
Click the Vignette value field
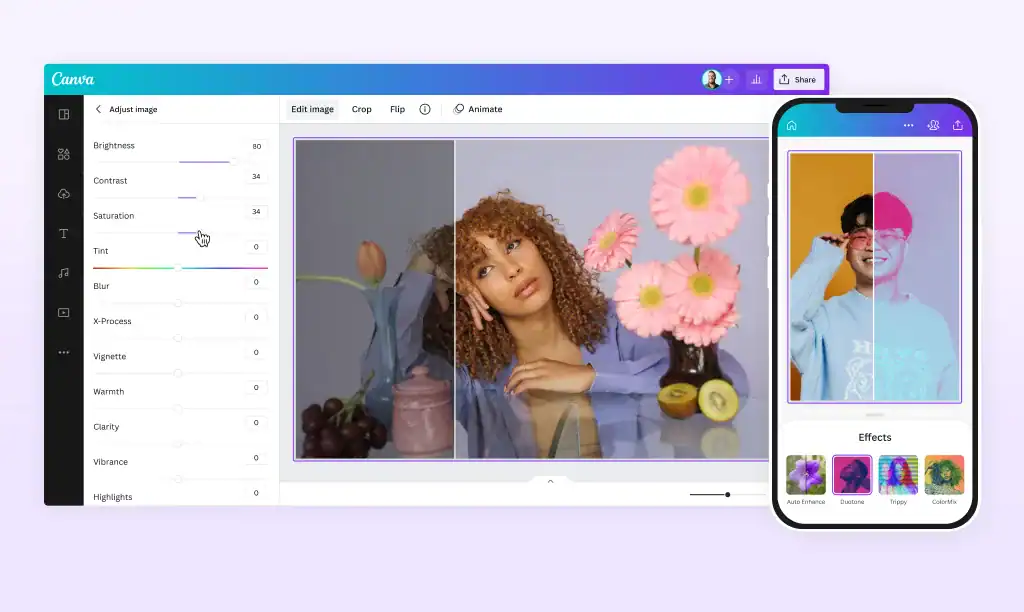[x=256, y=353]
